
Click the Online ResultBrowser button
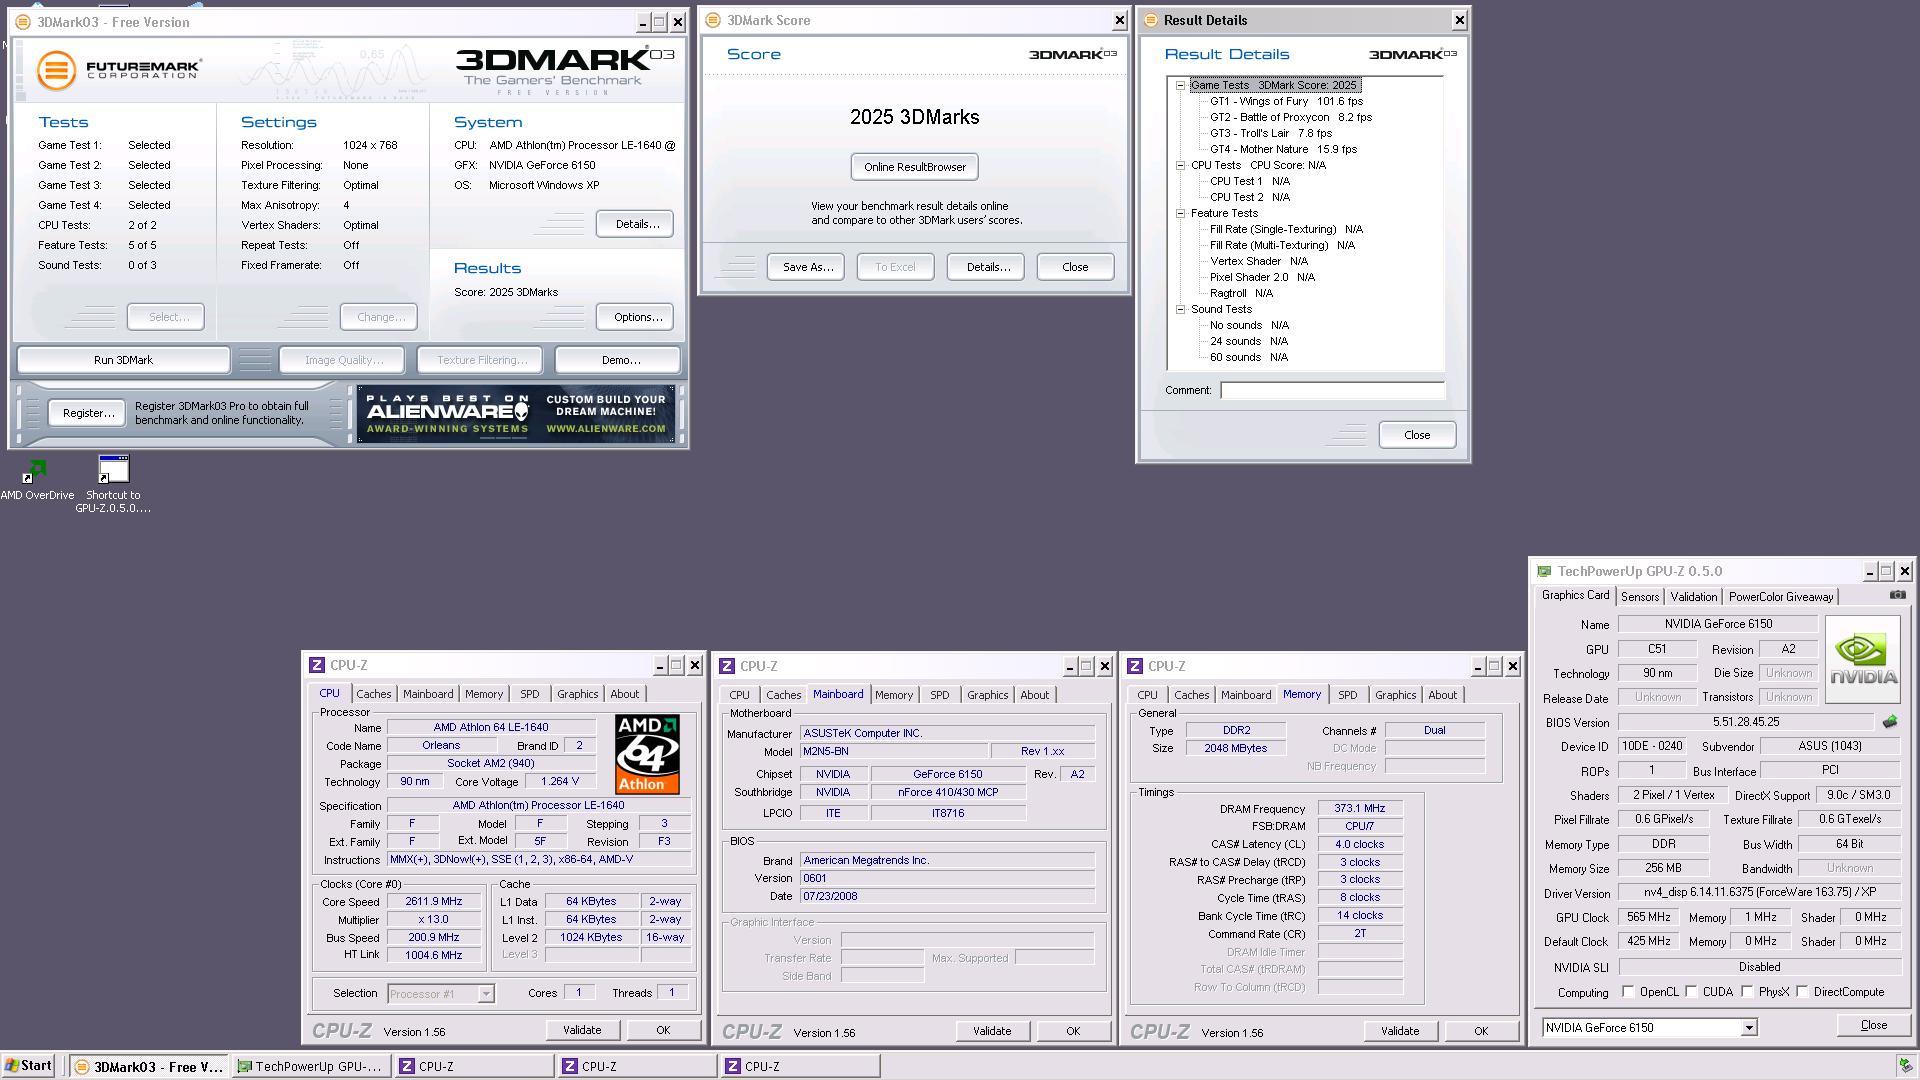point(914,167)
